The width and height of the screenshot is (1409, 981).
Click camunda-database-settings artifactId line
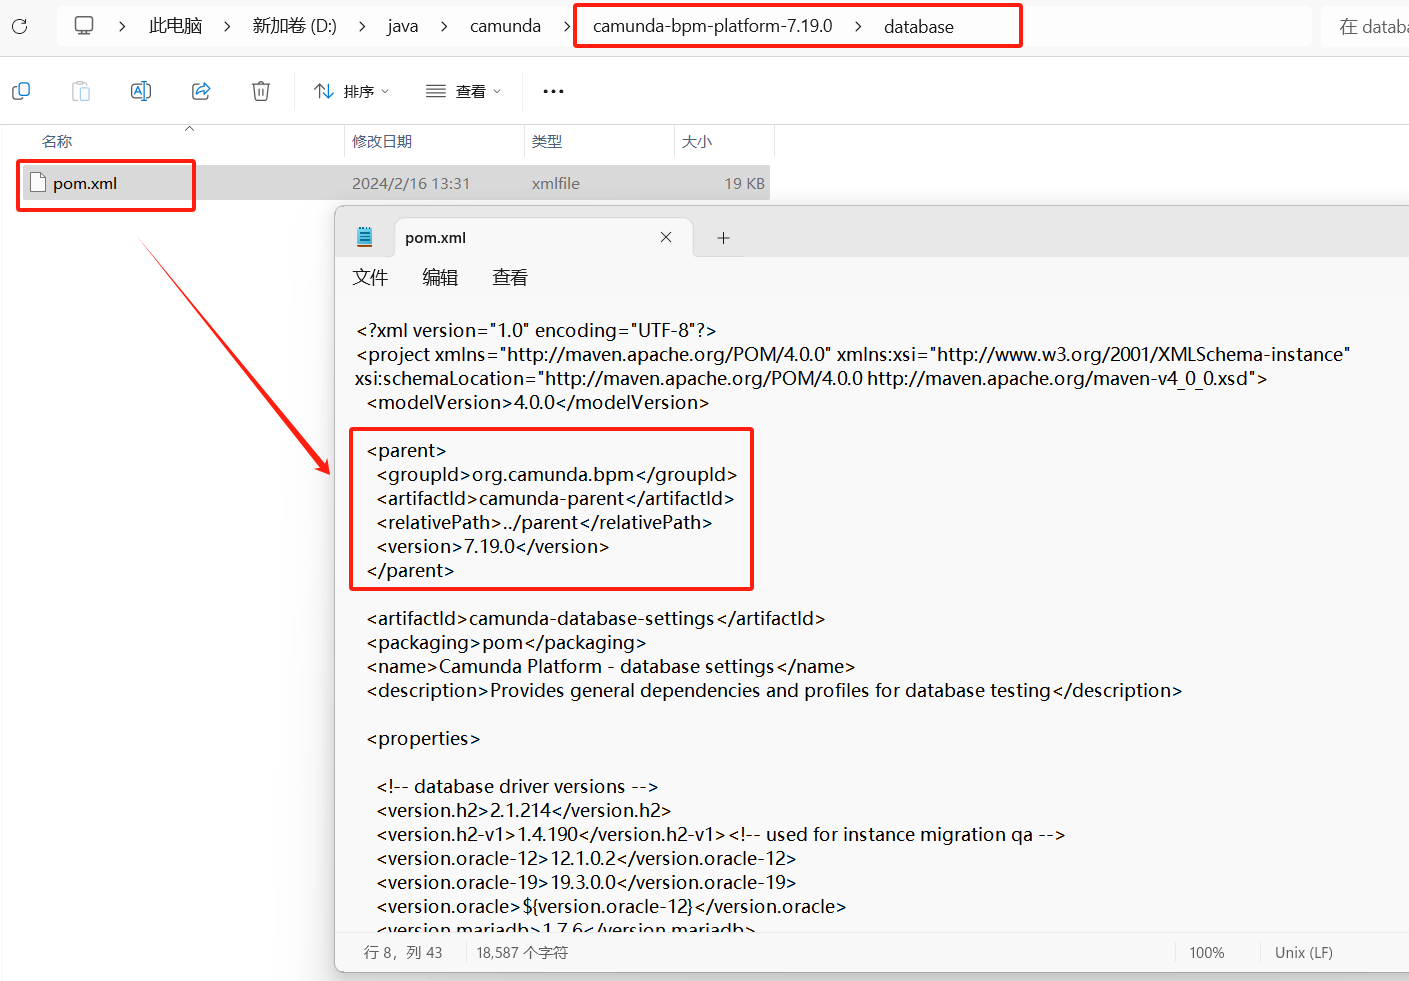(596, 618)
